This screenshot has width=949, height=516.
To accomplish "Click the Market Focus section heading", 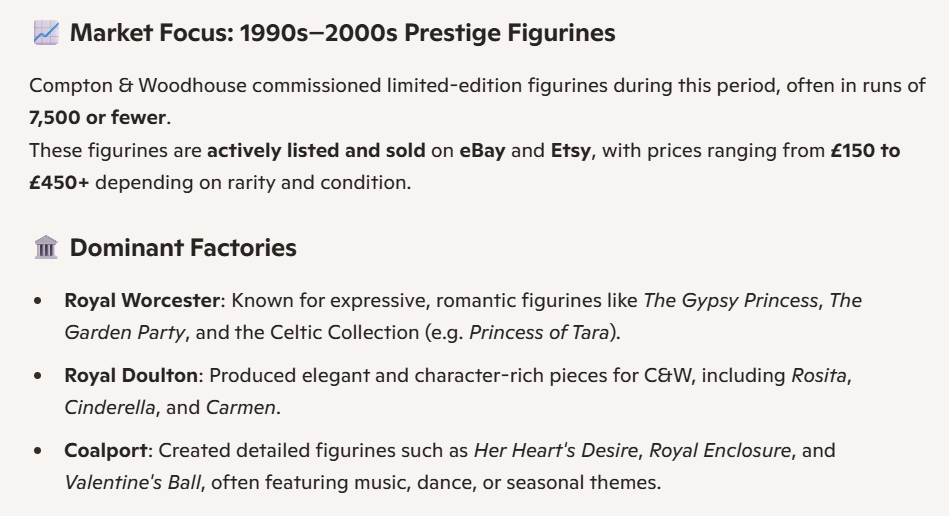I will (342, 33).
